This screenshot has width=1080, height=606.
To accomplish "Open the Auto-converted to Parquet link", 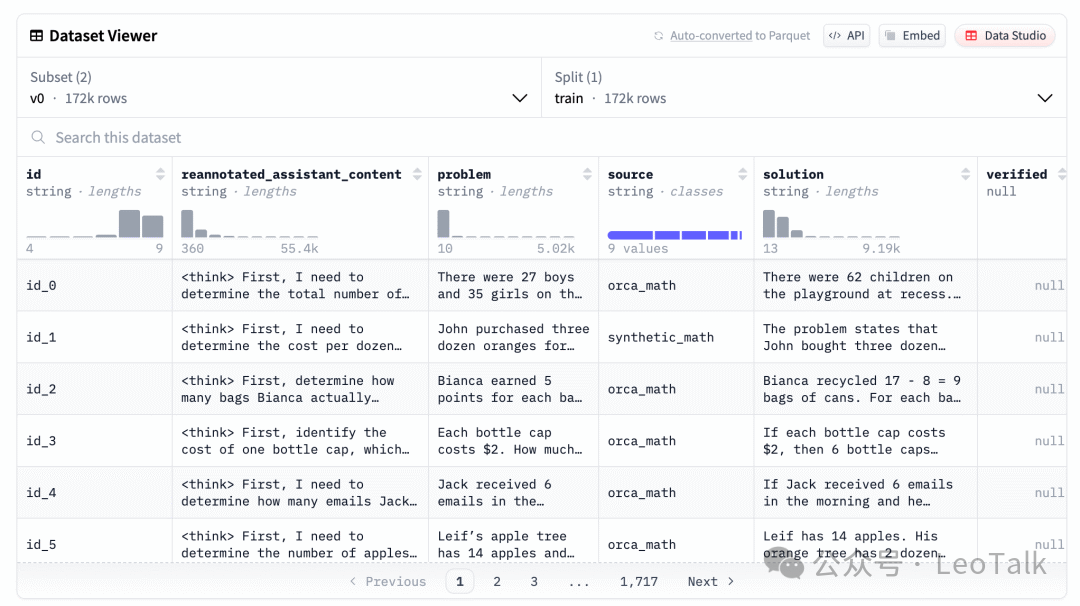I will pos(740,36).
